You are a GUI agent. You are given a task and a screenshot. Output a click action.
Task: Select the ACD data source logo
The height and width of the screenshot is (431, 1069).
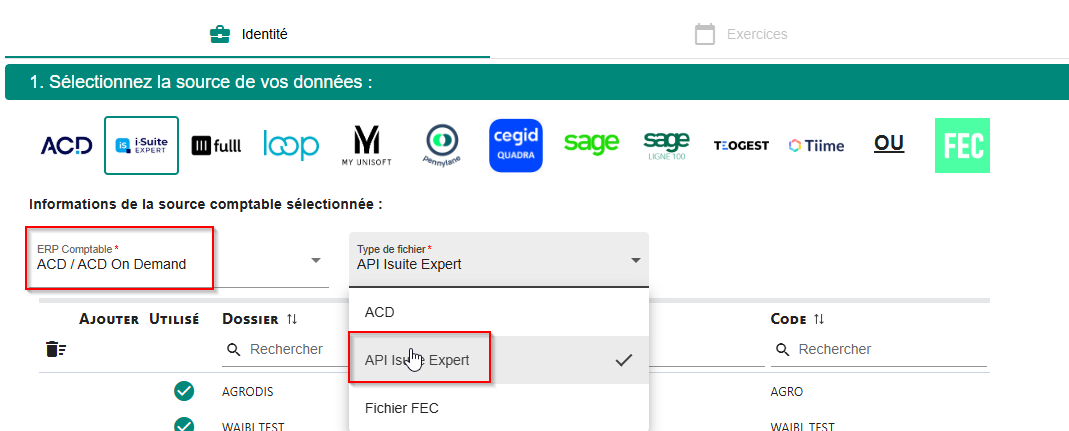point(66,145)
